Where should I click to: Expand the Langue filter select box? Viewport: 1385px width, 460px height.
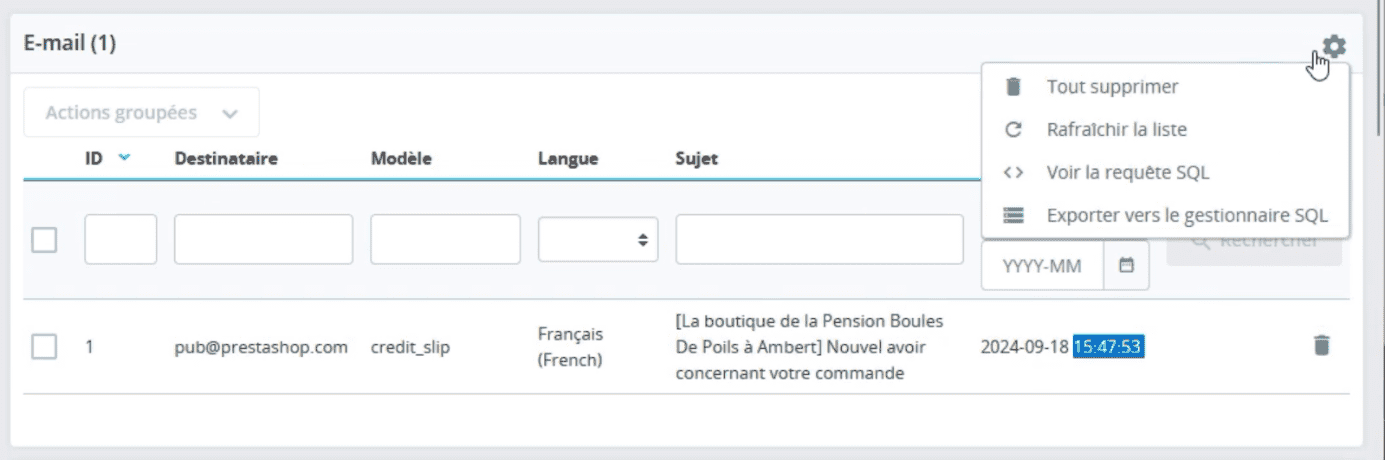coord(598,240)
